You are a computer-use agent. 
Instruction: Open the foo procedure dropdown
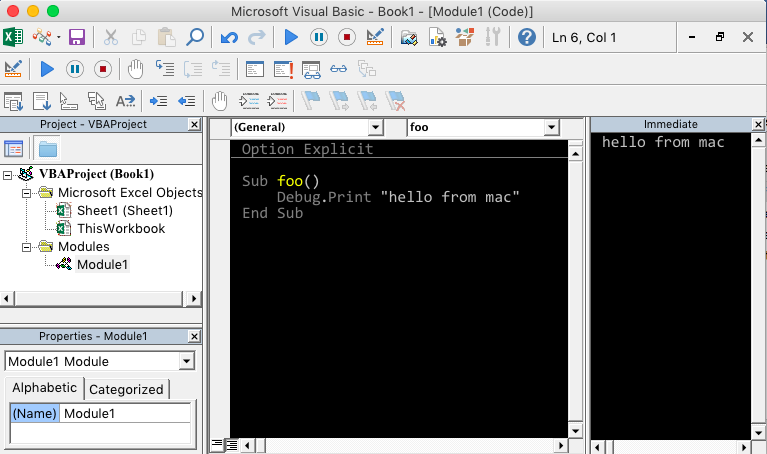[x=551, y=128]
